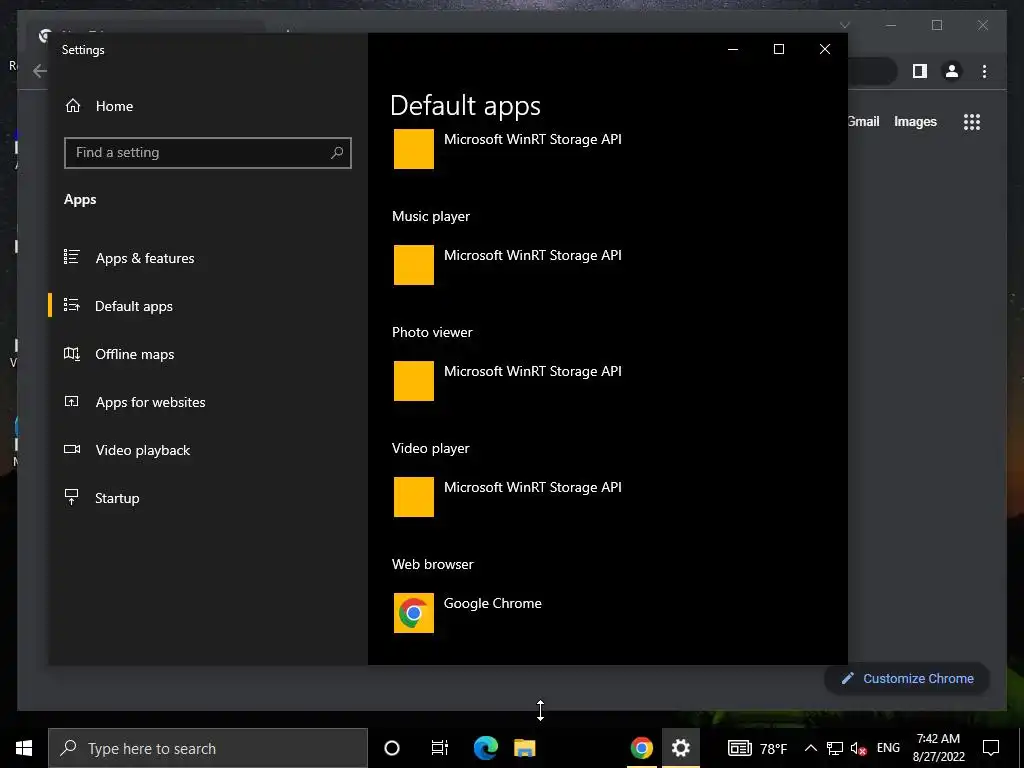Close the Settings window

click(825, 49)
